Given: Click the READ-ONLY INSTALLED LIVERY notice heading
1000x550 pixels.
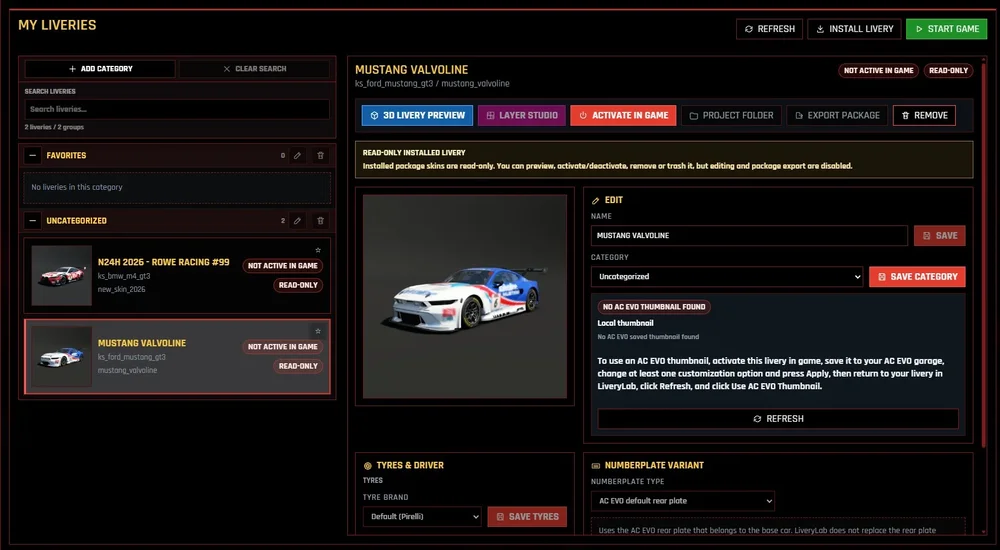Looking at the screenshot, I should (x=414, y=152).
